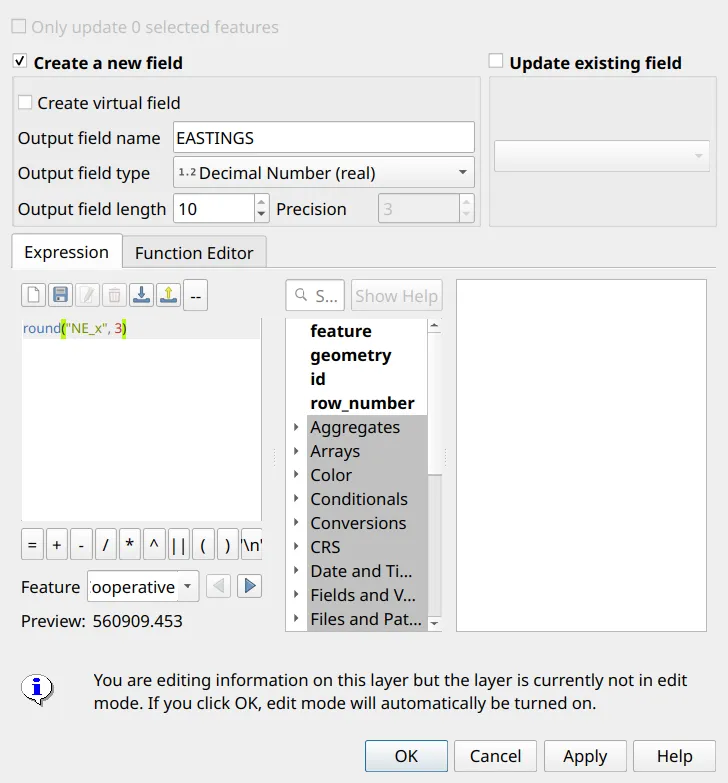
Task: Click the Apply button
Action: [585, 756]
